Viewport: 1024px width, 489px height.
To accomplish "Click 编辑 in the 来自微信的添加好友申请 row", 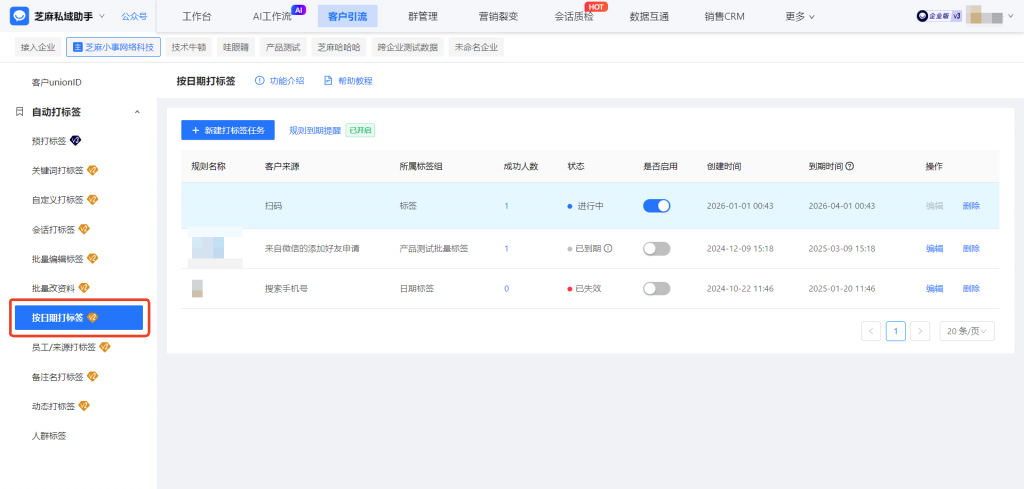I will [934, 248].
